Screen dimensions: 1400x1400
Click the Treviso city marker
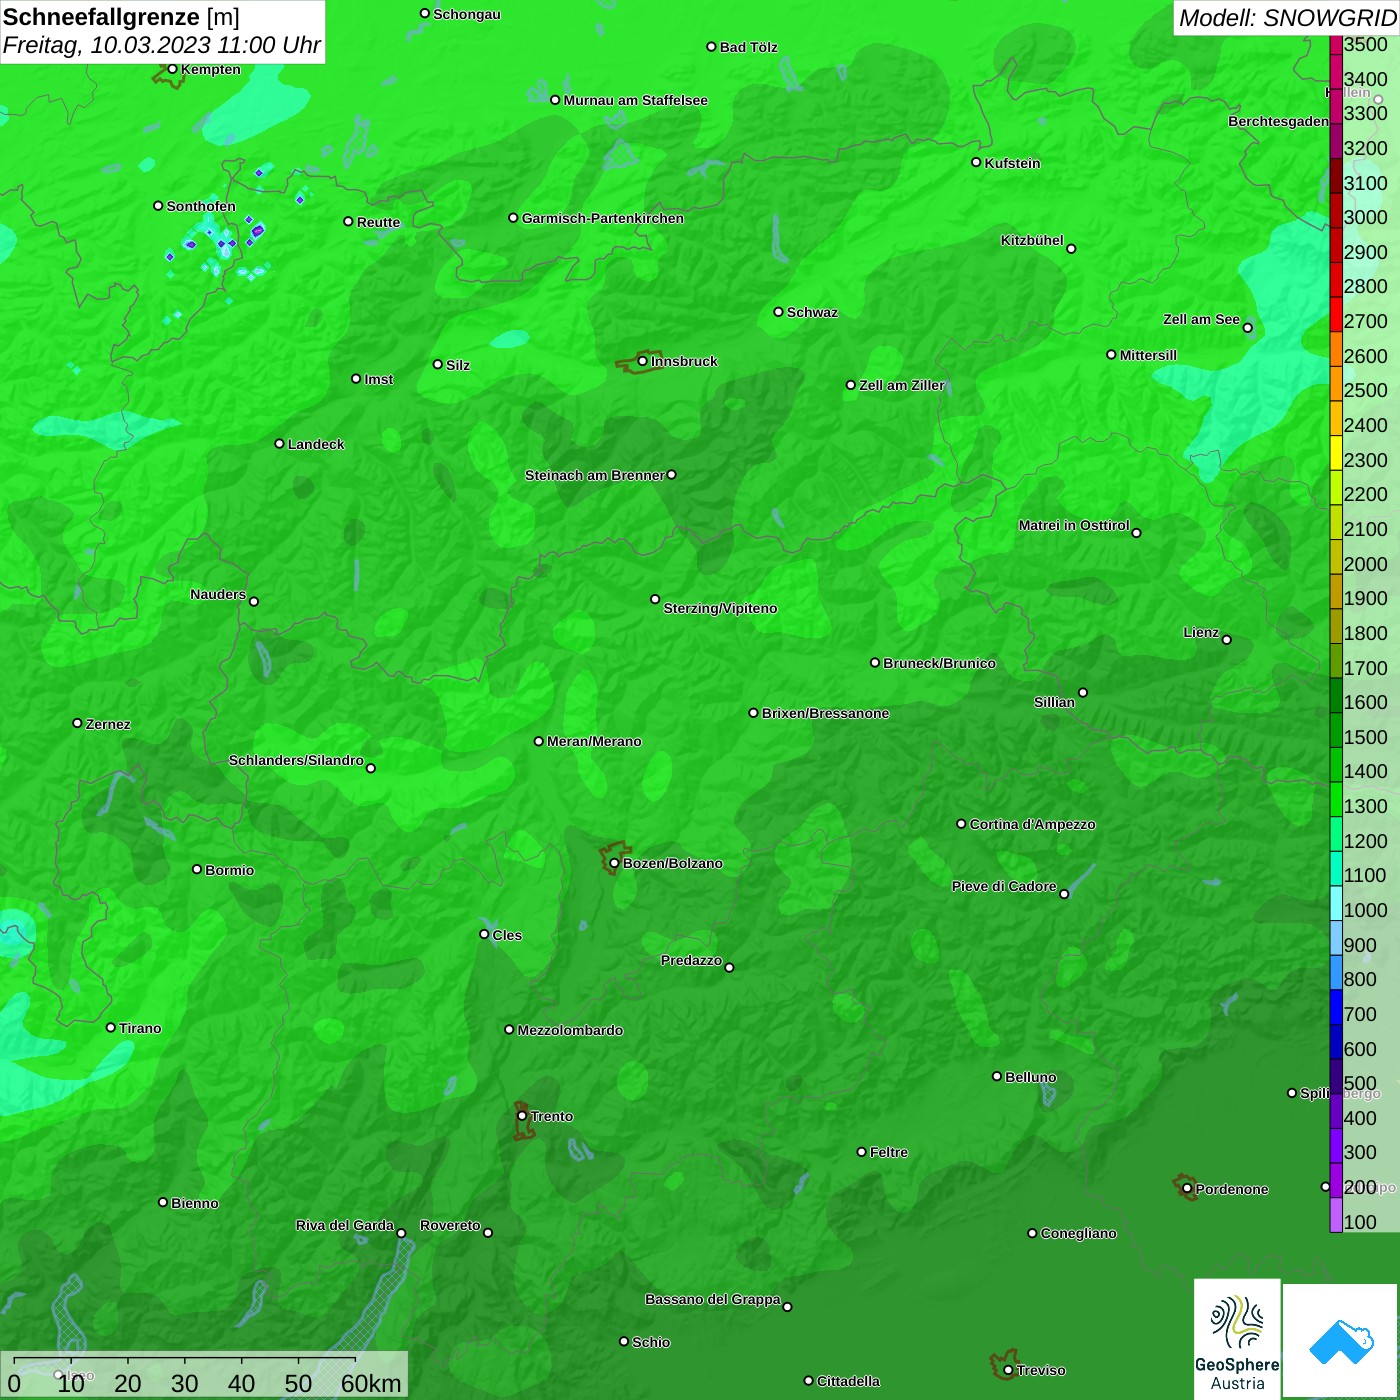(x=1008, y=1371)
